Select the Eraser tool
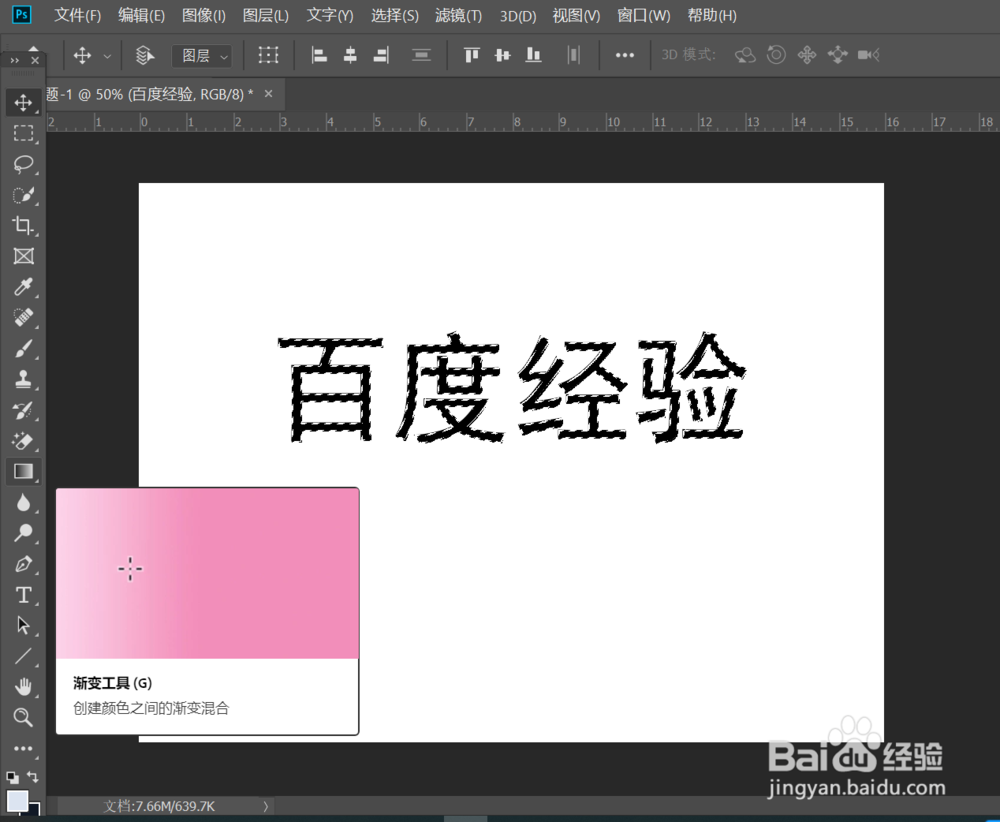 tap(24, 441)
